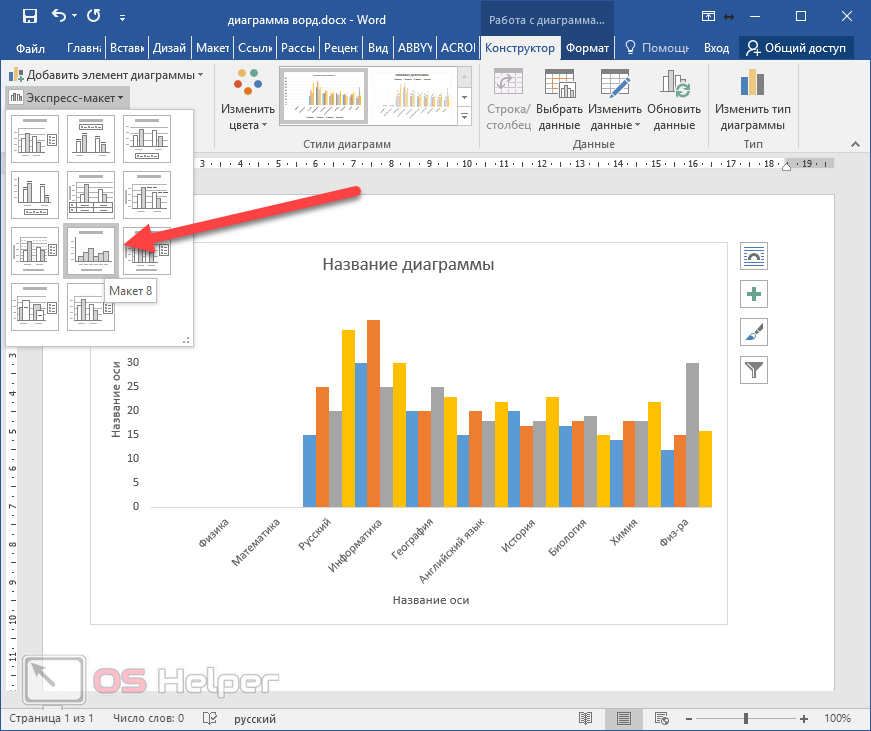Select the Макет 8 layout thumbnail
Image resolution: width=871 pixels, height=731 pixels.
[90, 249]
